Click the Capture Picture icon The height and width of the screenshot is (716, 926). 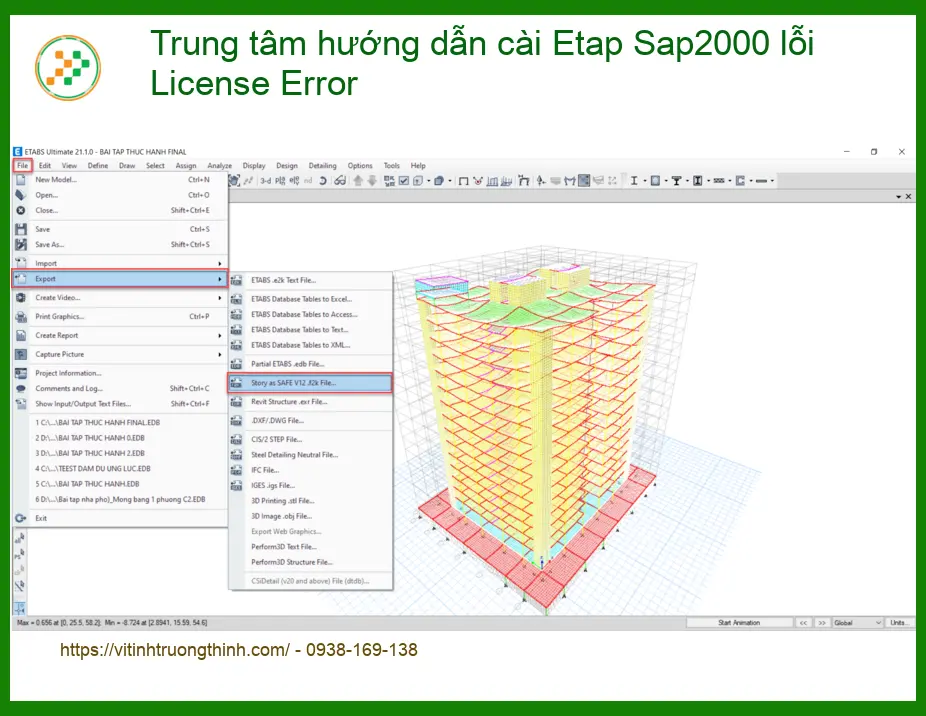click(21, 354)
